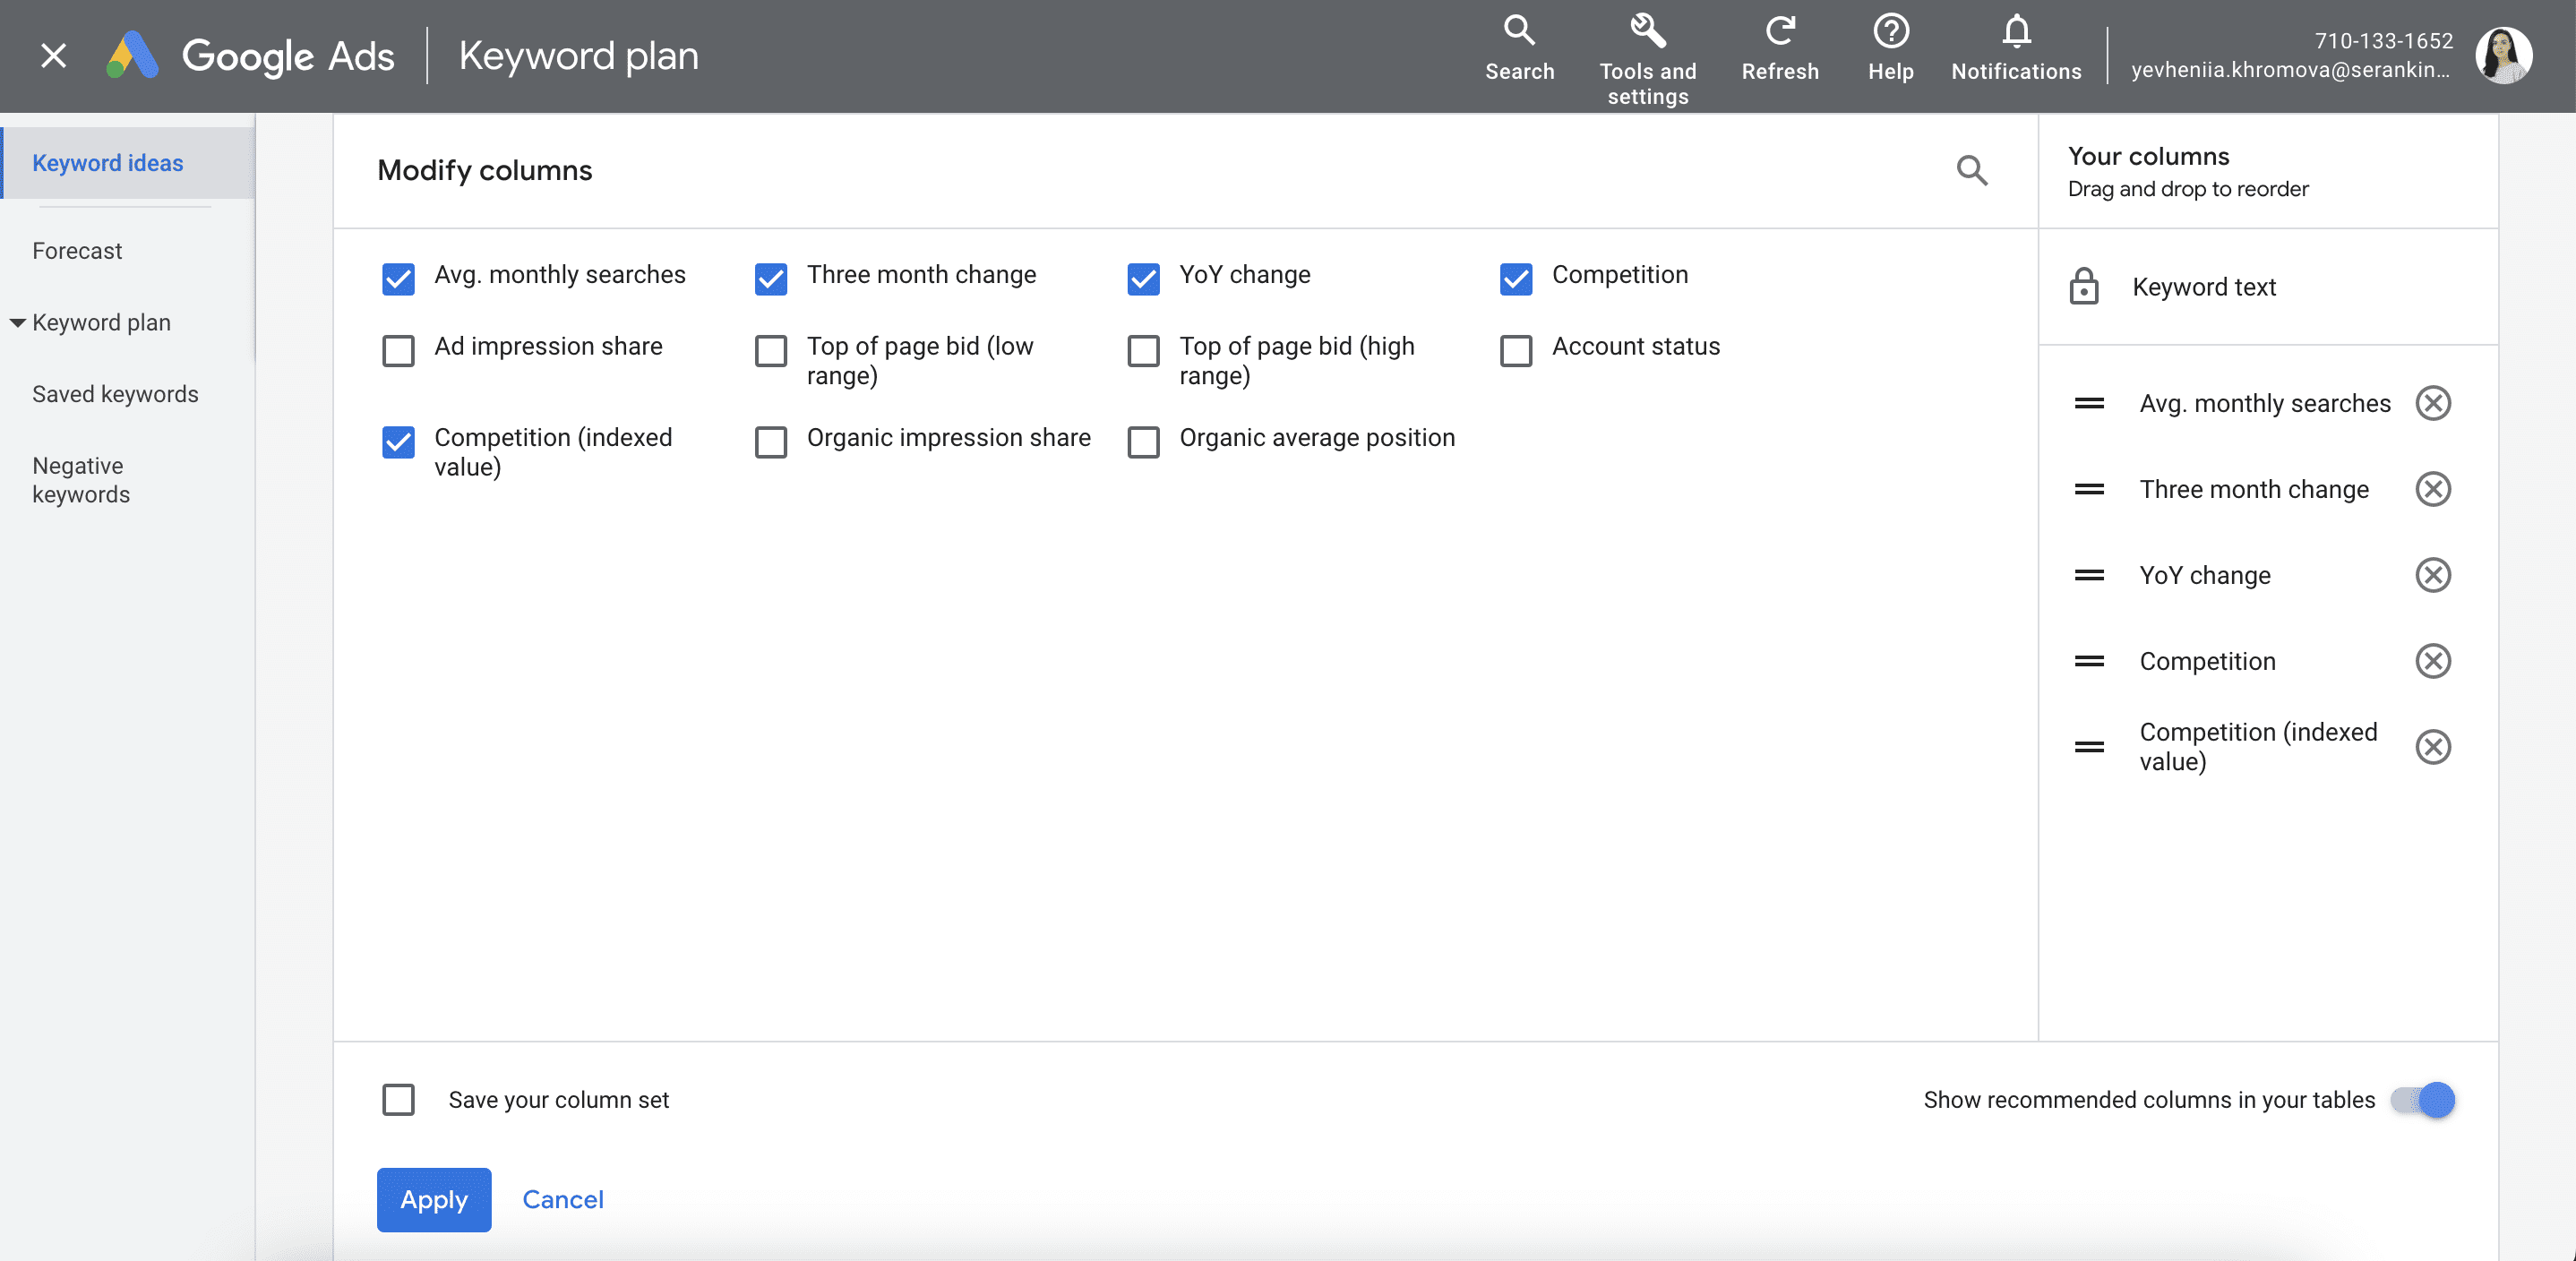Open the Search panel in the top bar
This screenshot has height=1261, width=2576.
(x=1518, y=50)
